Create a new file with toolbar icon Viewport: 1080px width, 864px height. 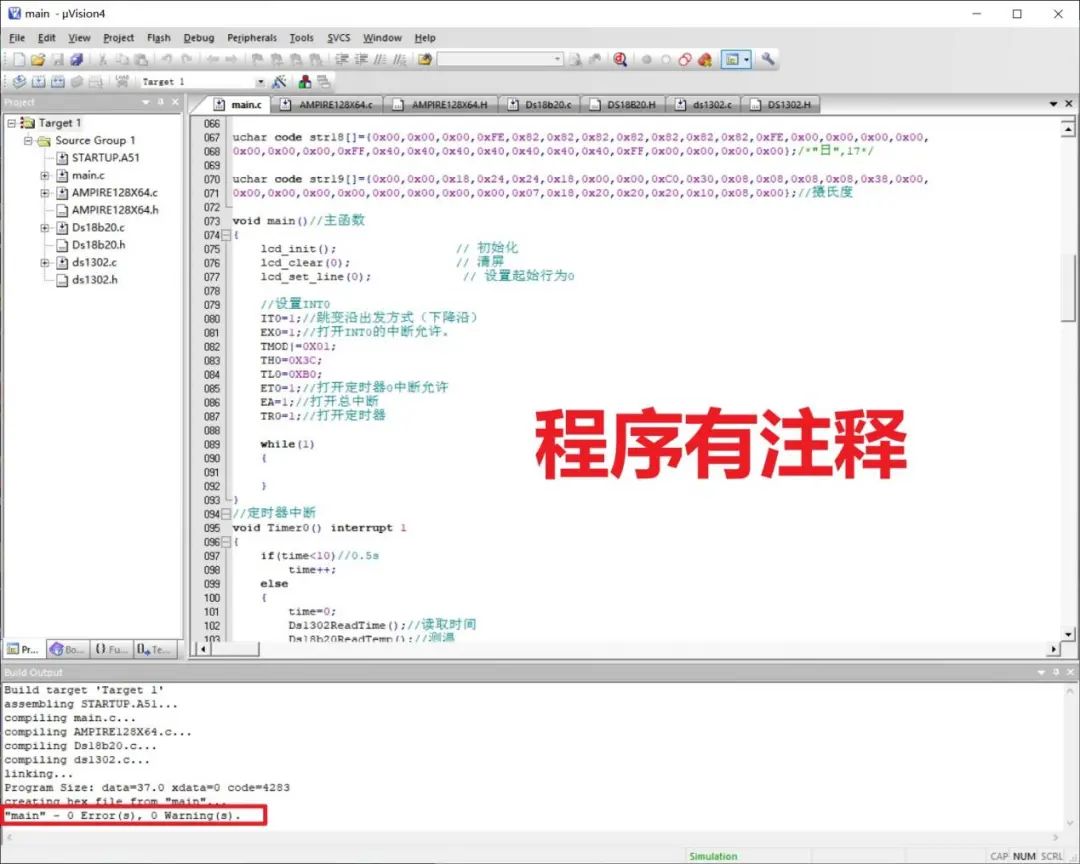(19, 60)
